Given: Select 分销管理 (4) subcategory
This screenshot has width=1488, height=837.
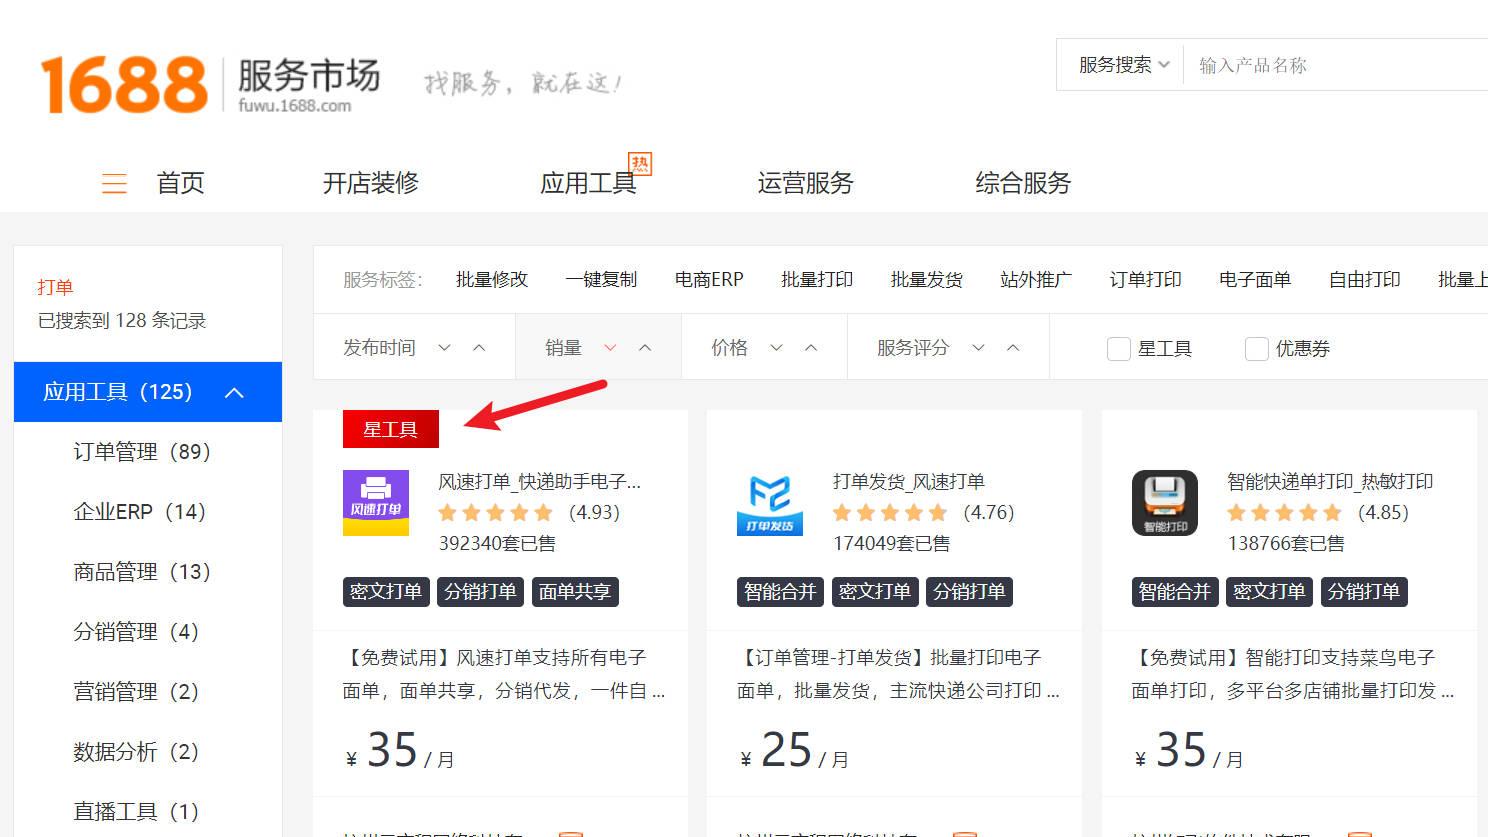Looking at the screenshot, I should [x=136, y=632].
